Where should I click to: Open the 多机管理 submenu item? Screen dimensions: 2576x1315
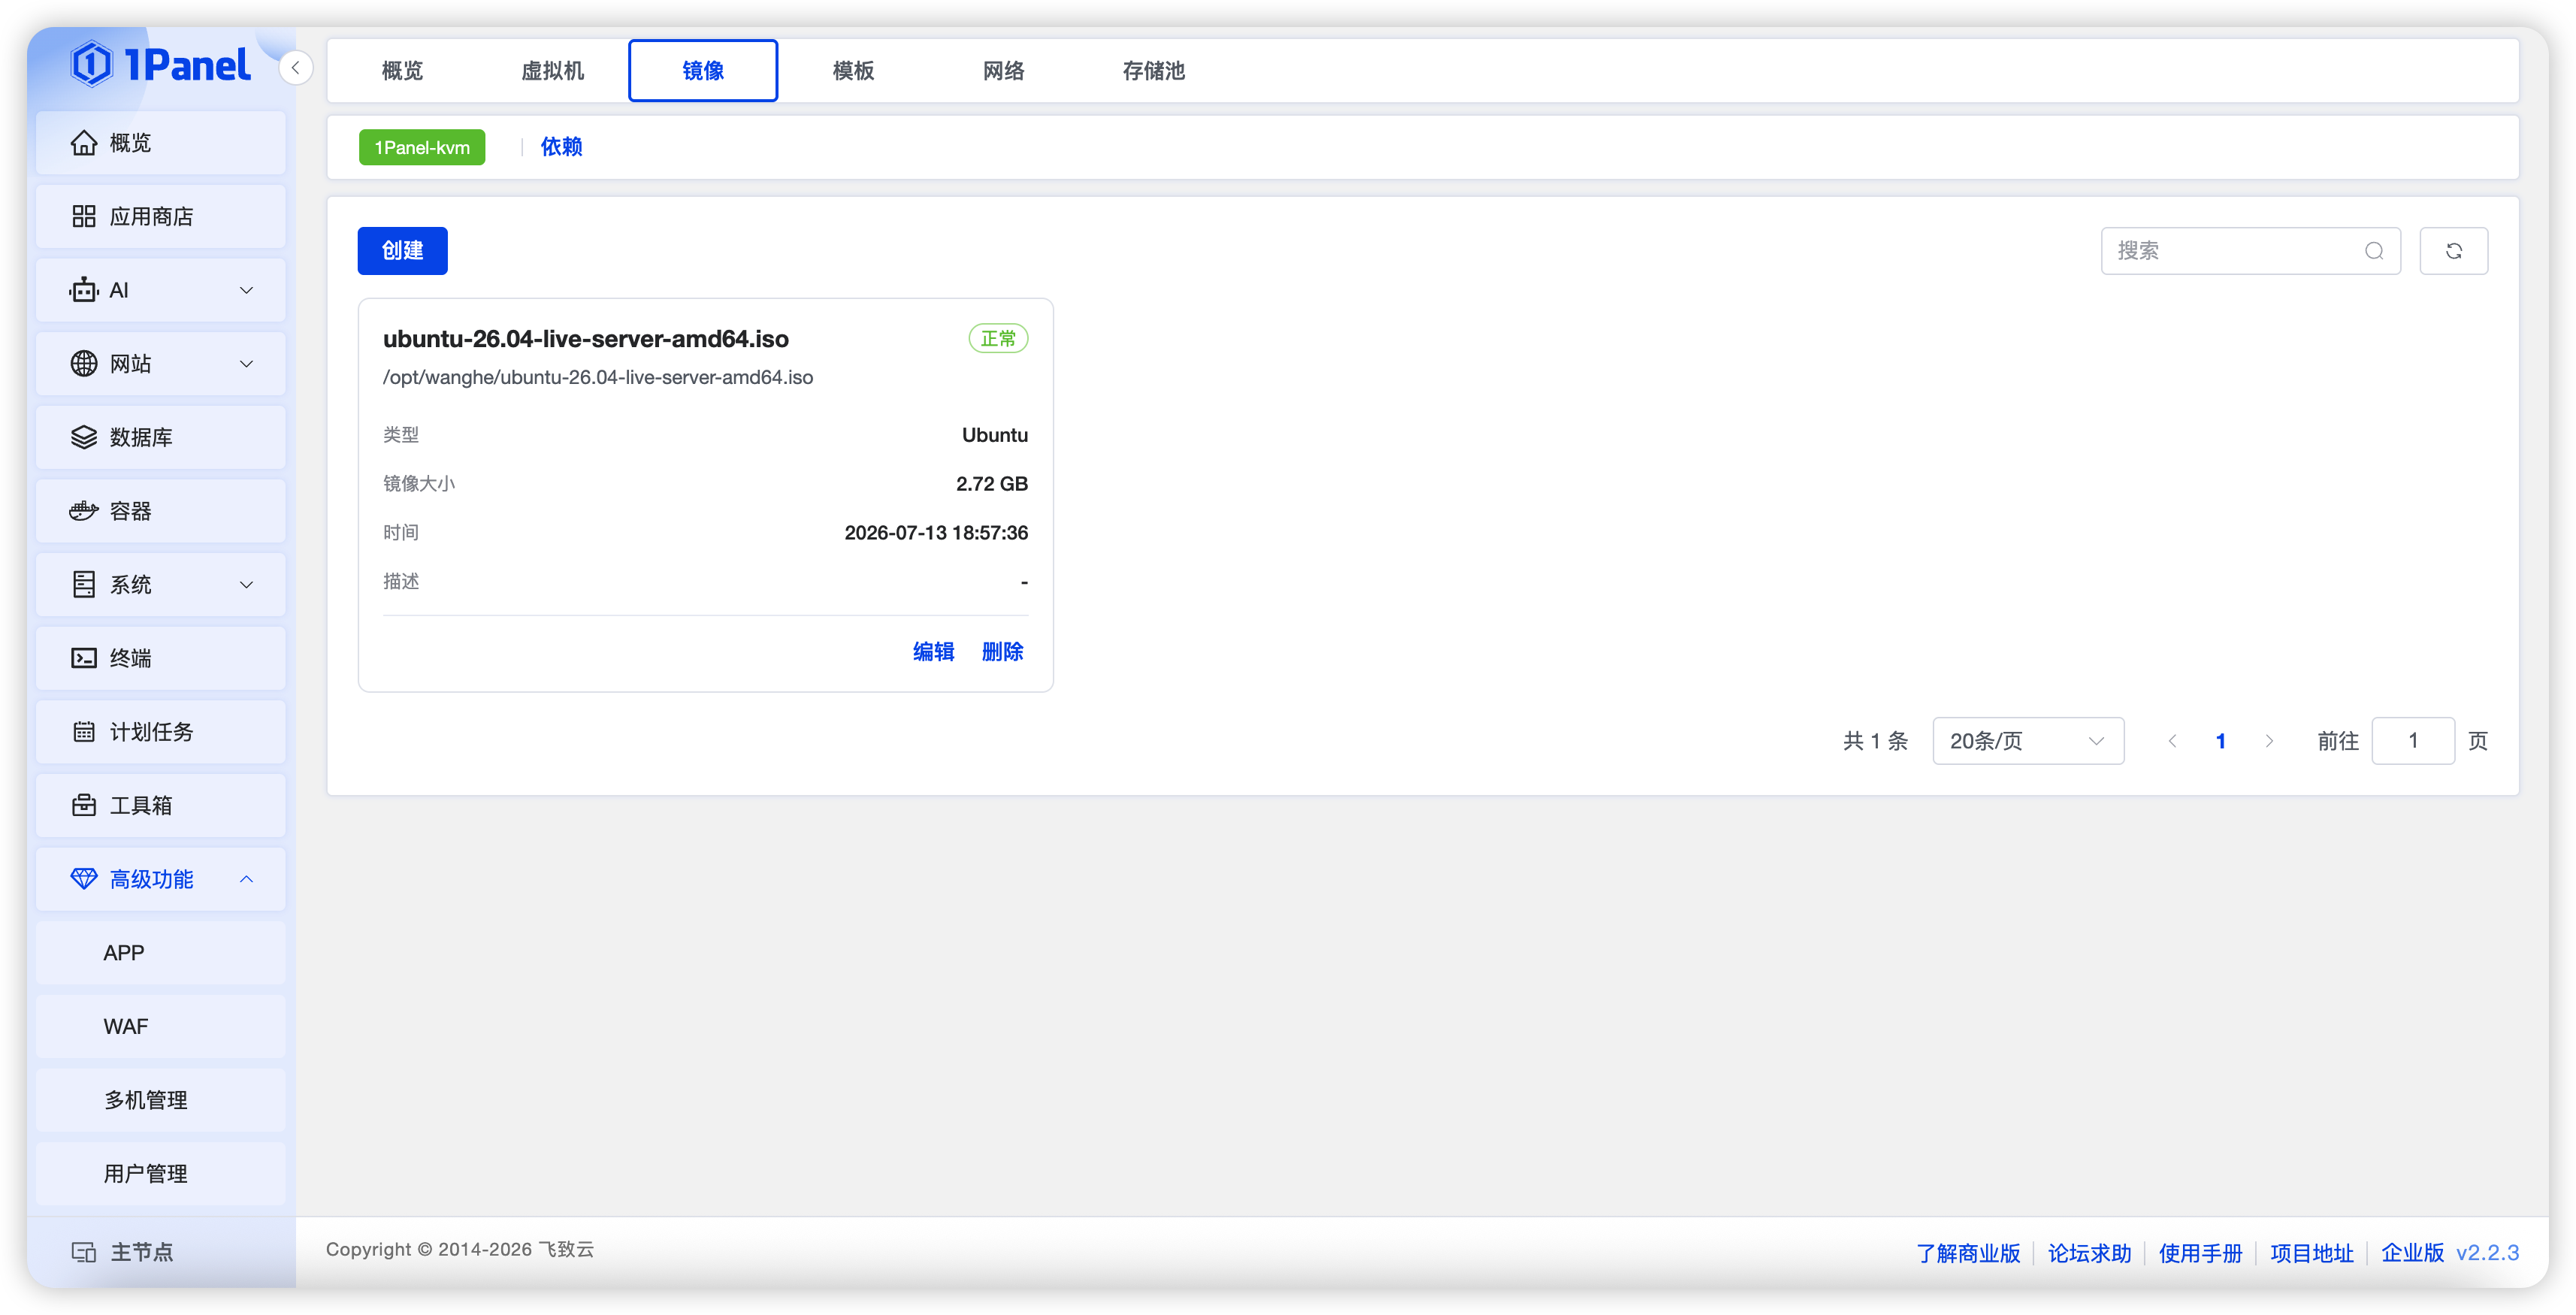[161, 1100]
